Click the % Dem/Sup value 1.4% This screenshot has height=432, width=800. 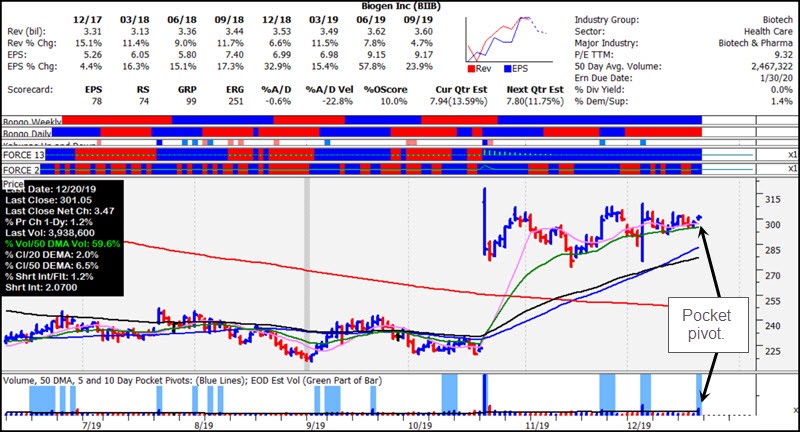[782, 101]
